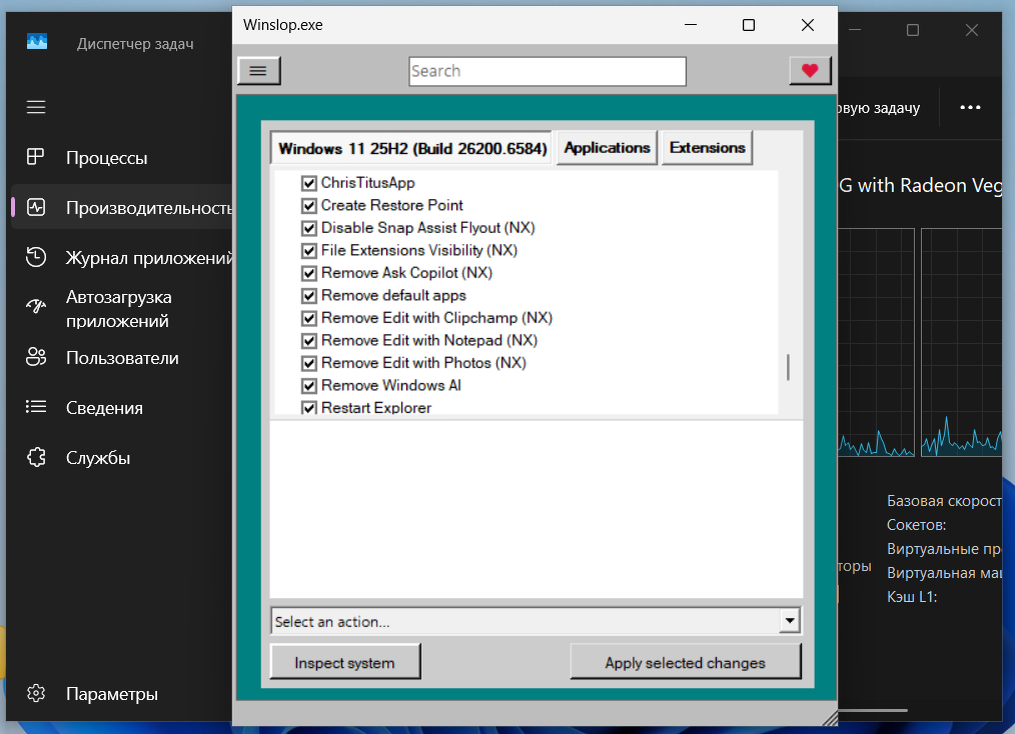Minimize the Winslop.exe window
Screen dimensions: 1015x734
pyautogui.click(x=691, y=25)
